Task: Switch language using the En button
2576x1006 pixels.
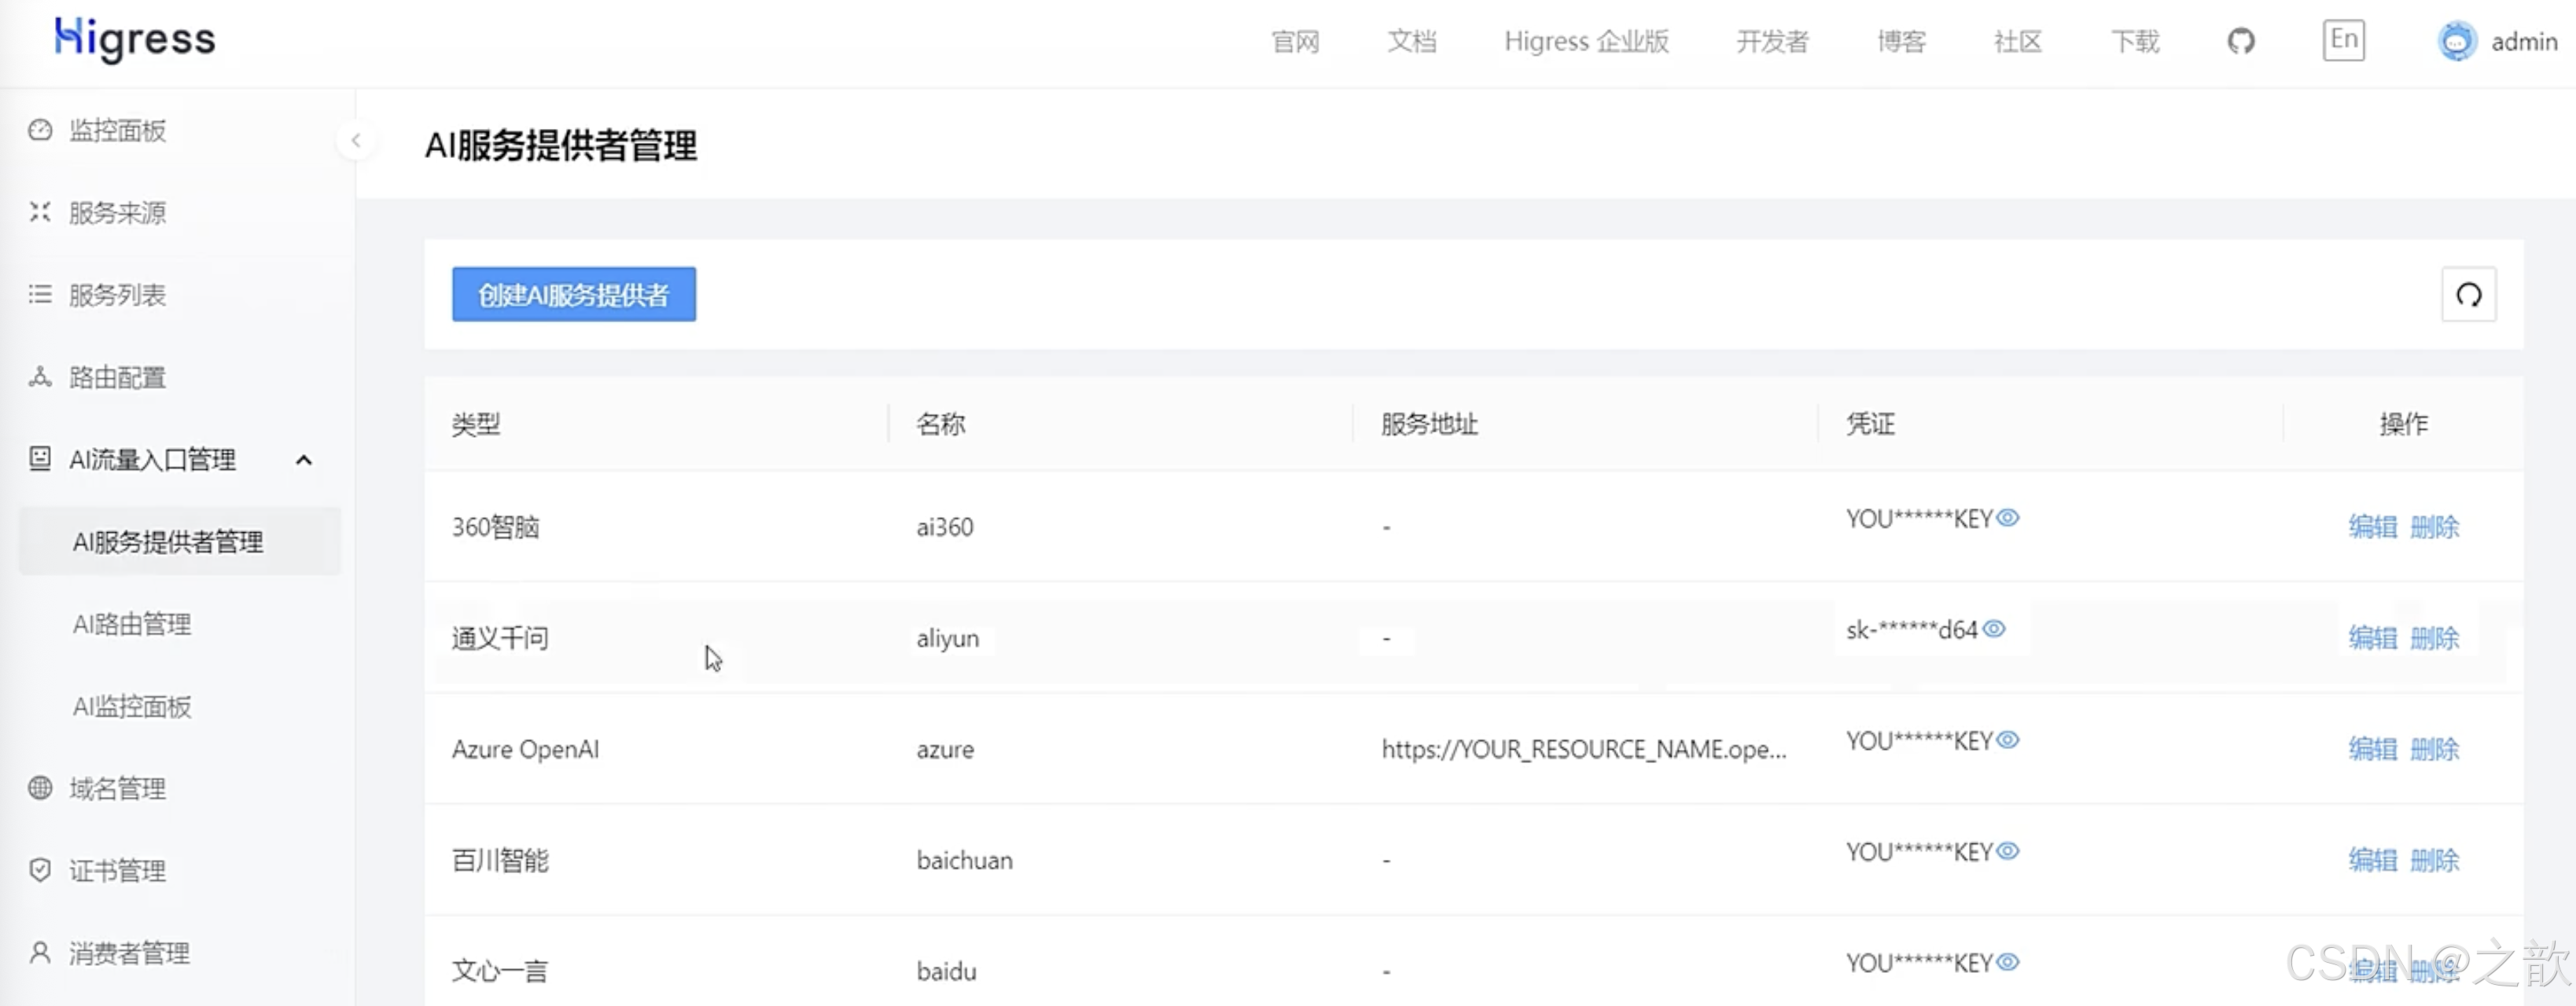Action: (2343, 41)
